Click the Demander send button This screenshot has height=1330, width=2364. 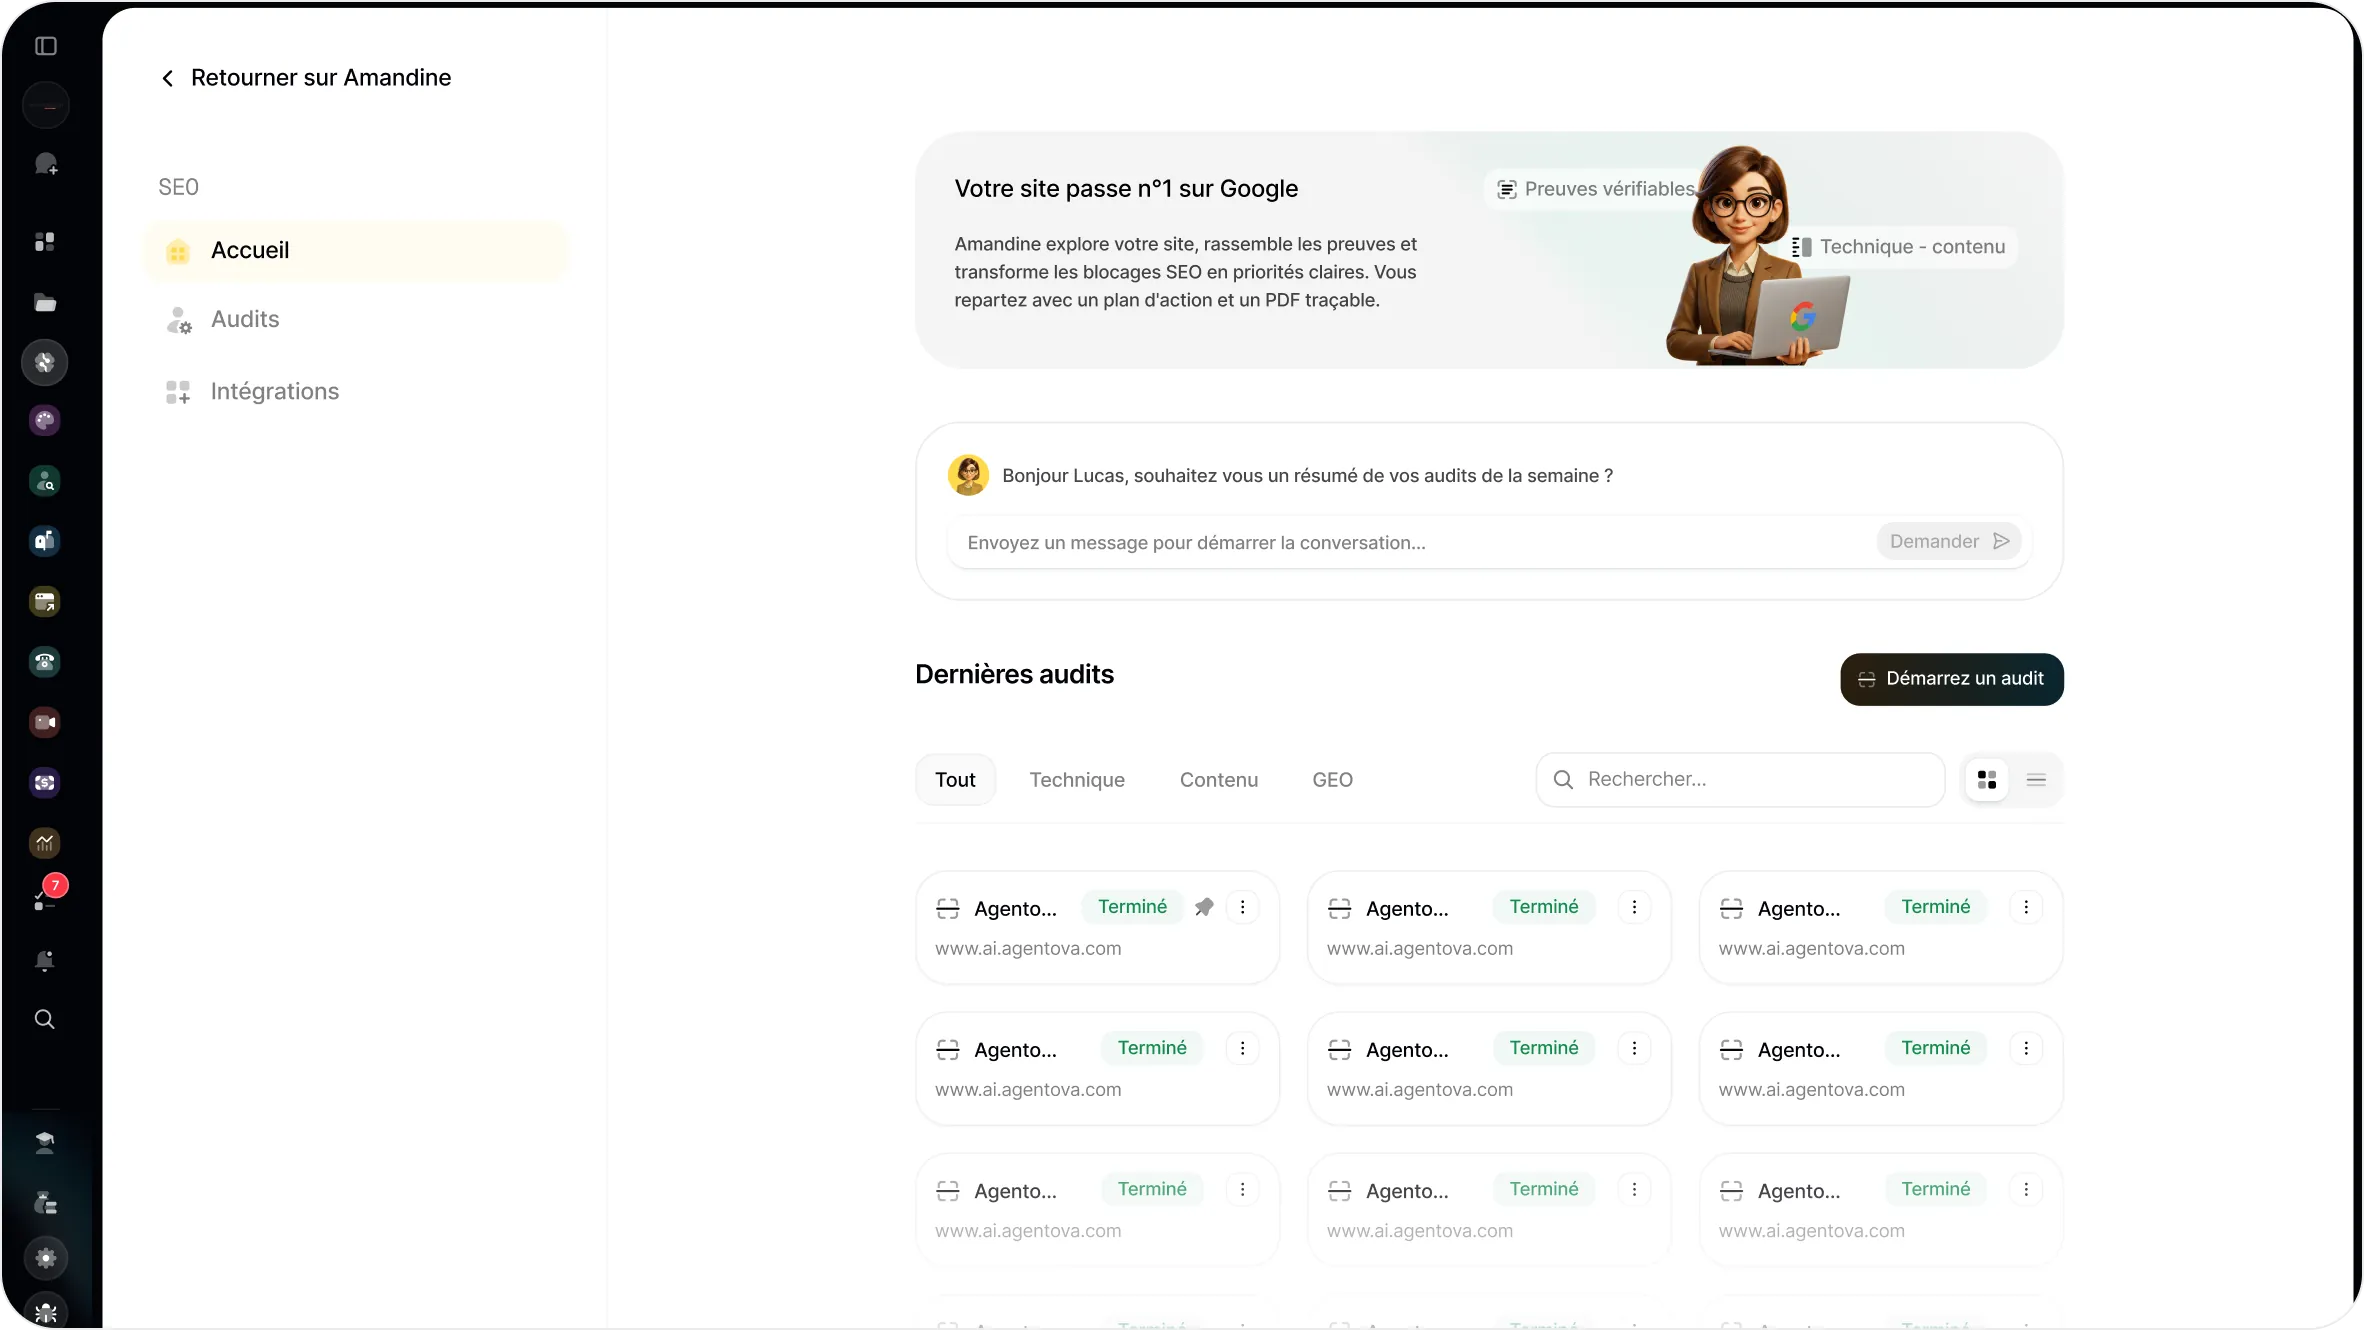pos(1948,541)
